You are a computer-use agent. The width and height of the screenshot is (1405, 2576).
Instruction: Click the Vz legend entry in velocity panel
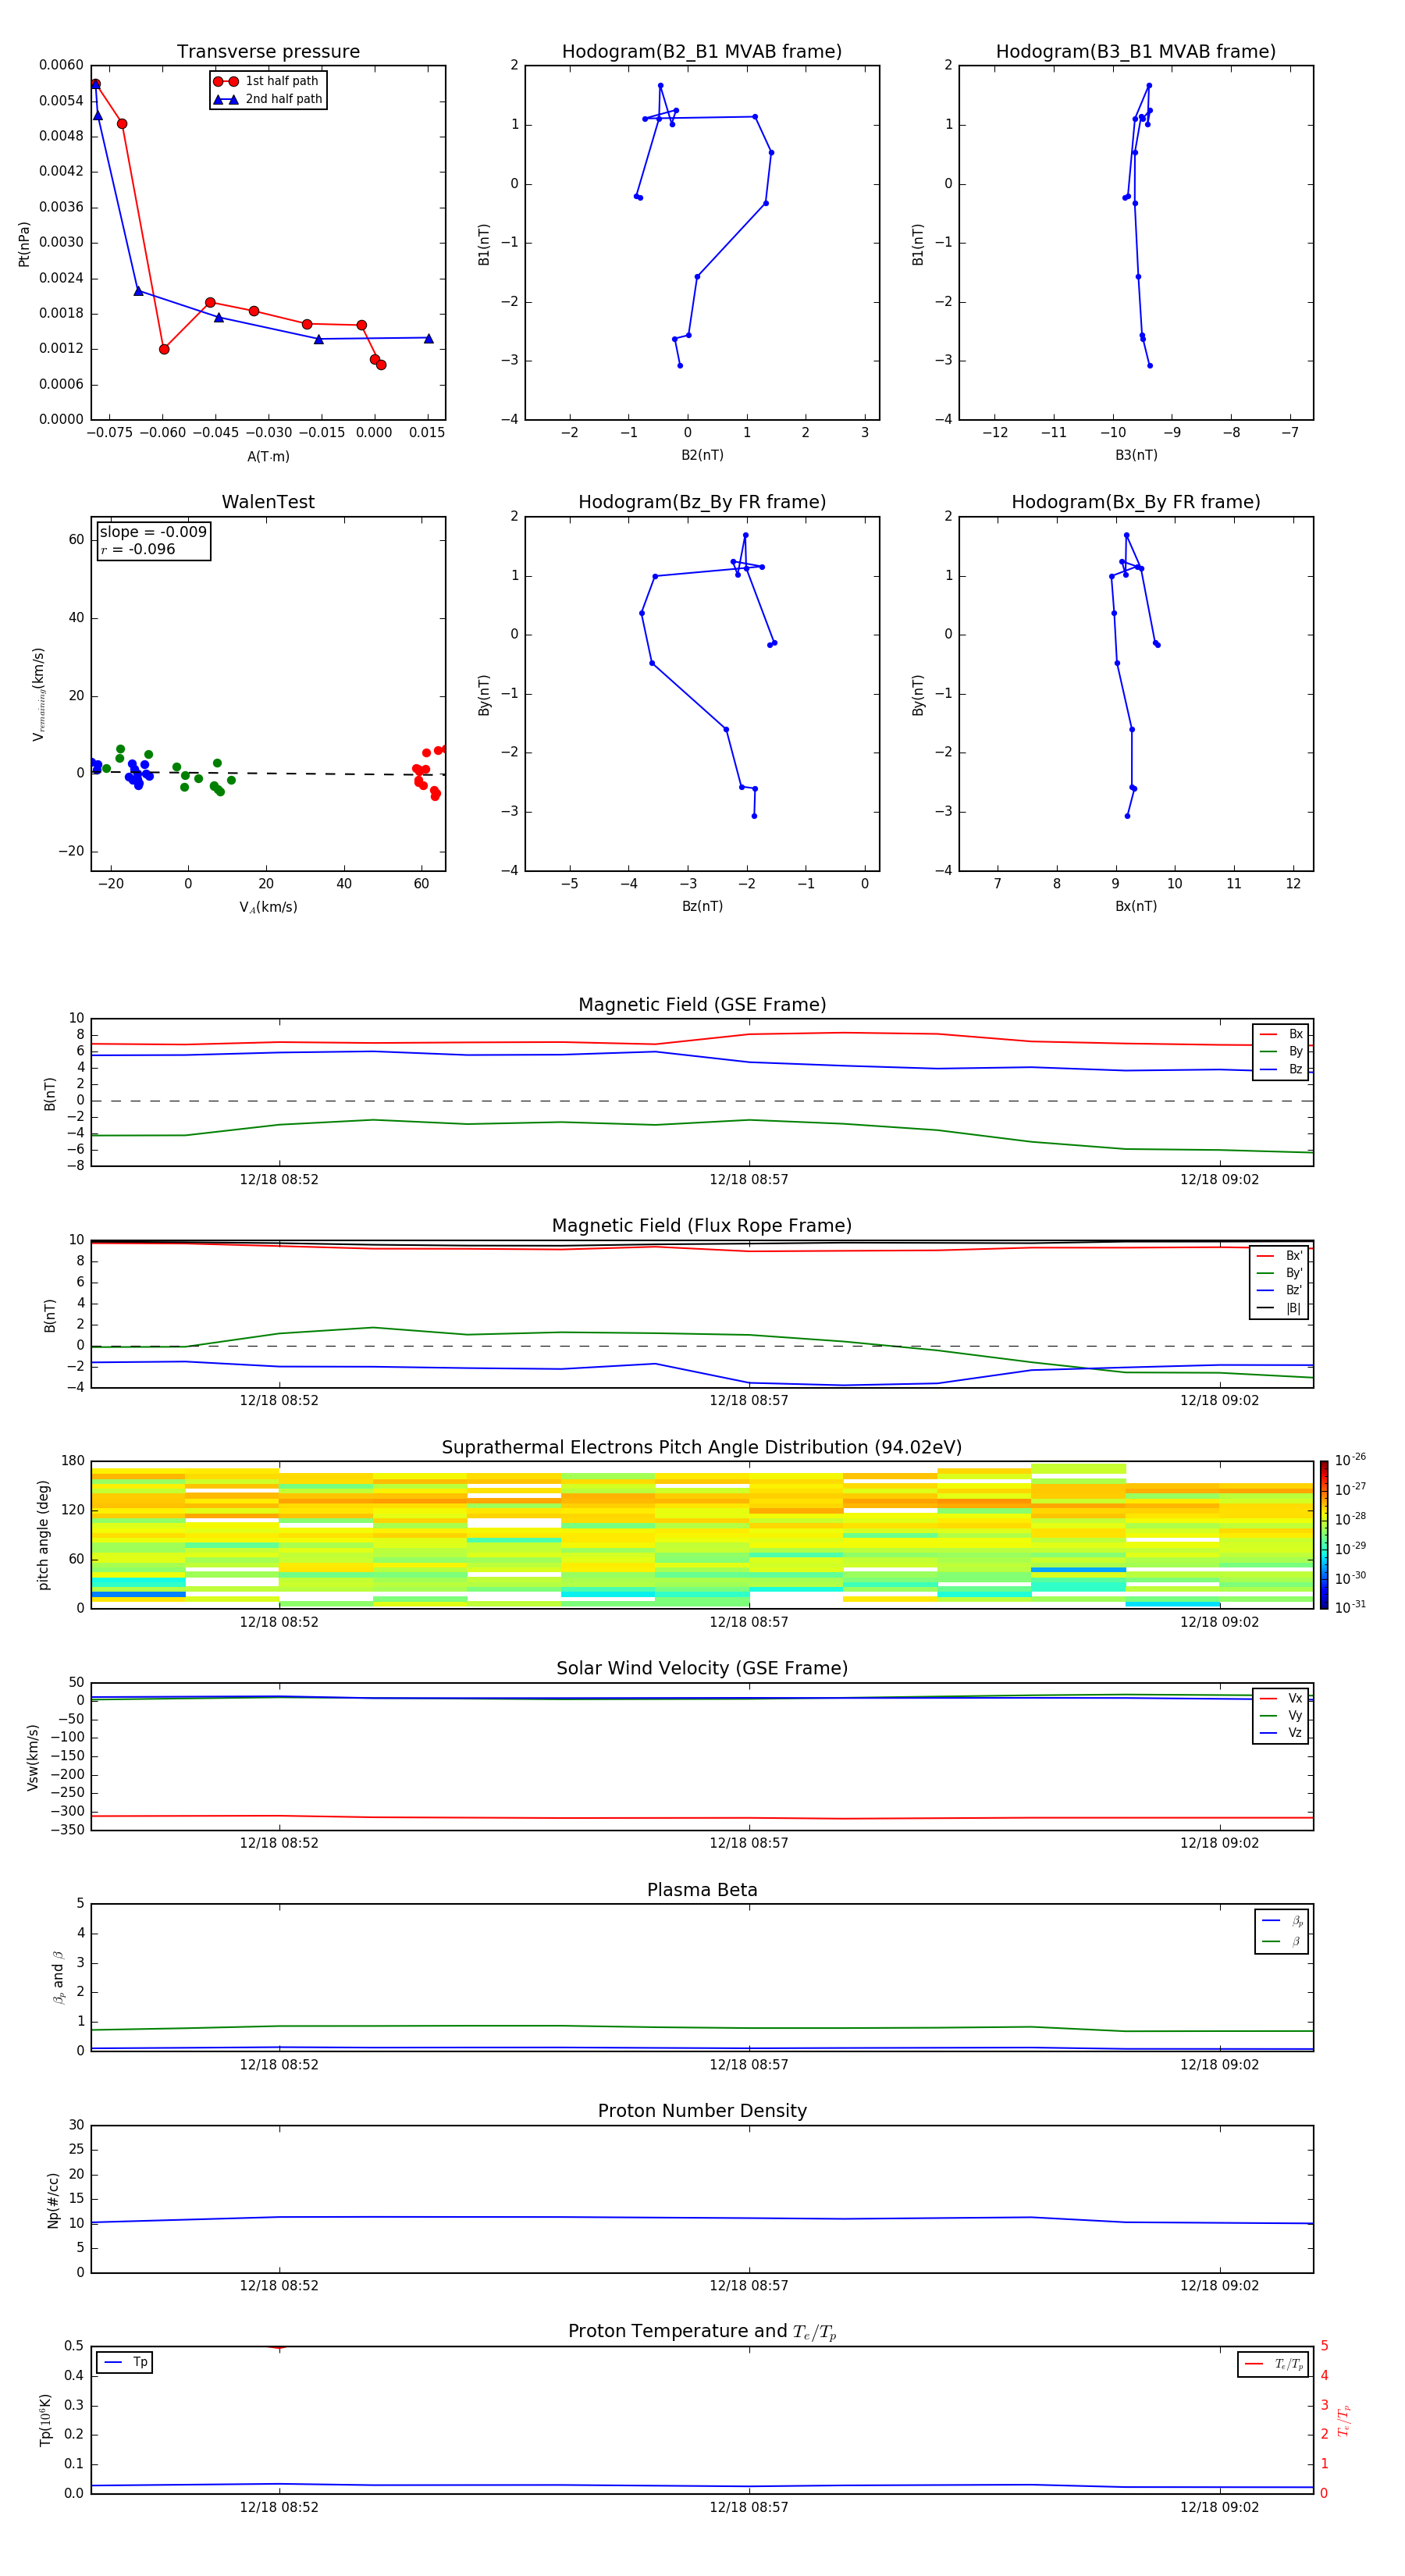point(1281,1733)
